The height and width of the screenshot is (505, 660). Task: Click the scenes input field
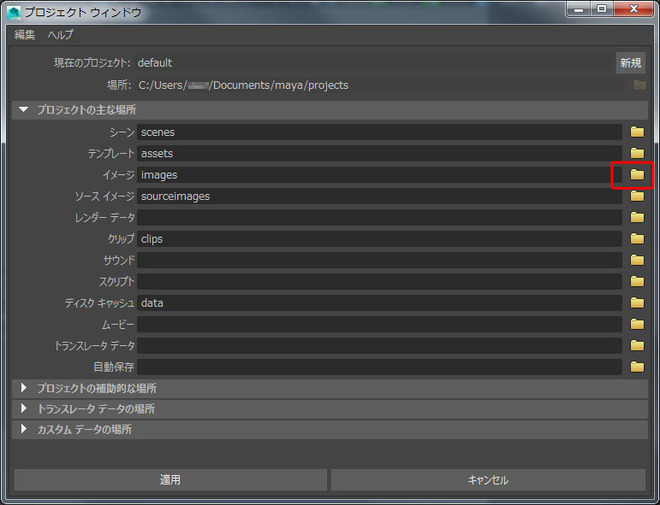(x=379, y=132)
